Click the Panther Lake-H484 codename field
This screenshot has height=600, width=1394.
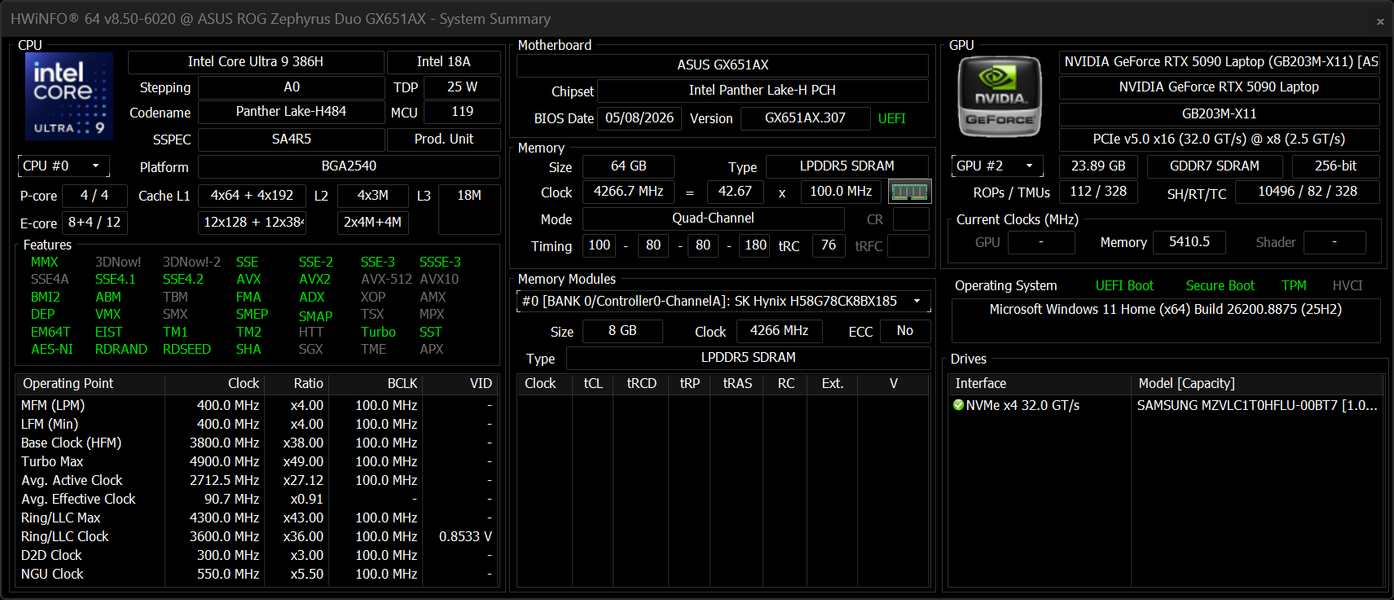(291, 112)
